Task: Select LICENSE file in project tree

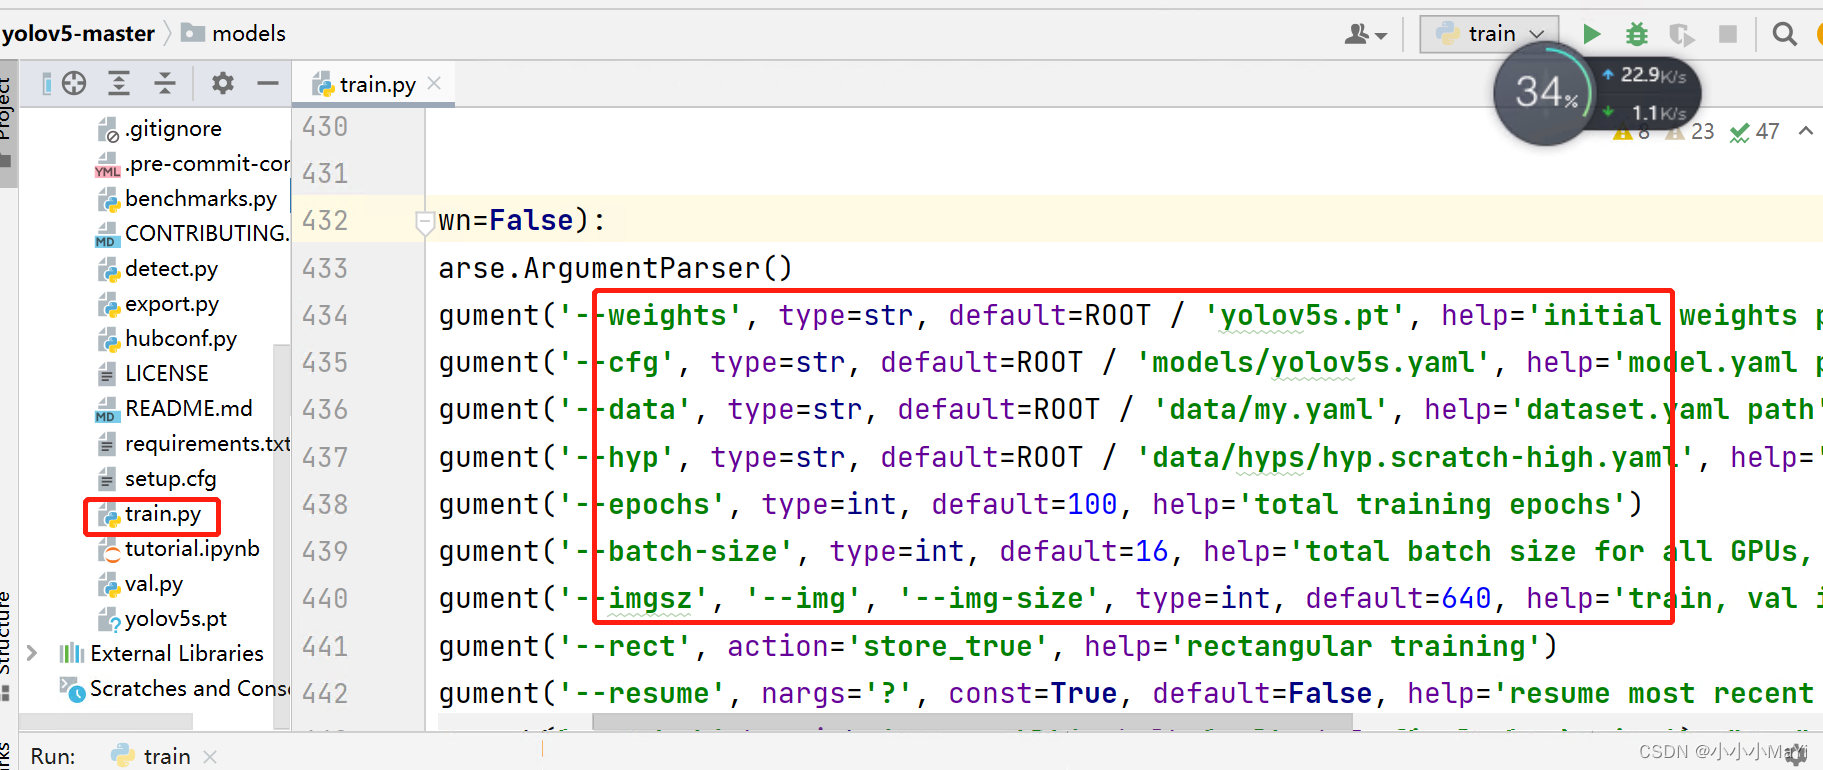Action: pyautogui.click(x=153, y=374)
